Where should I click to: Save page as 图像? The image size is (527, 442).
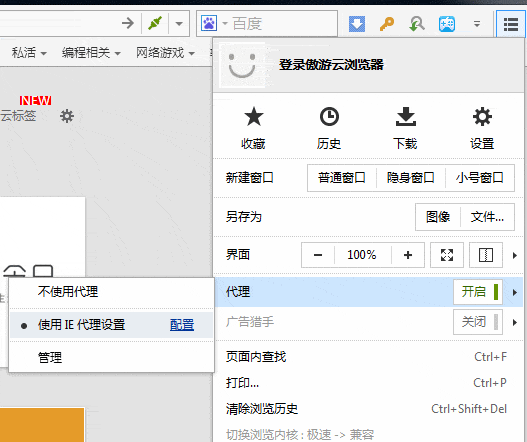(x=438, y=217)
